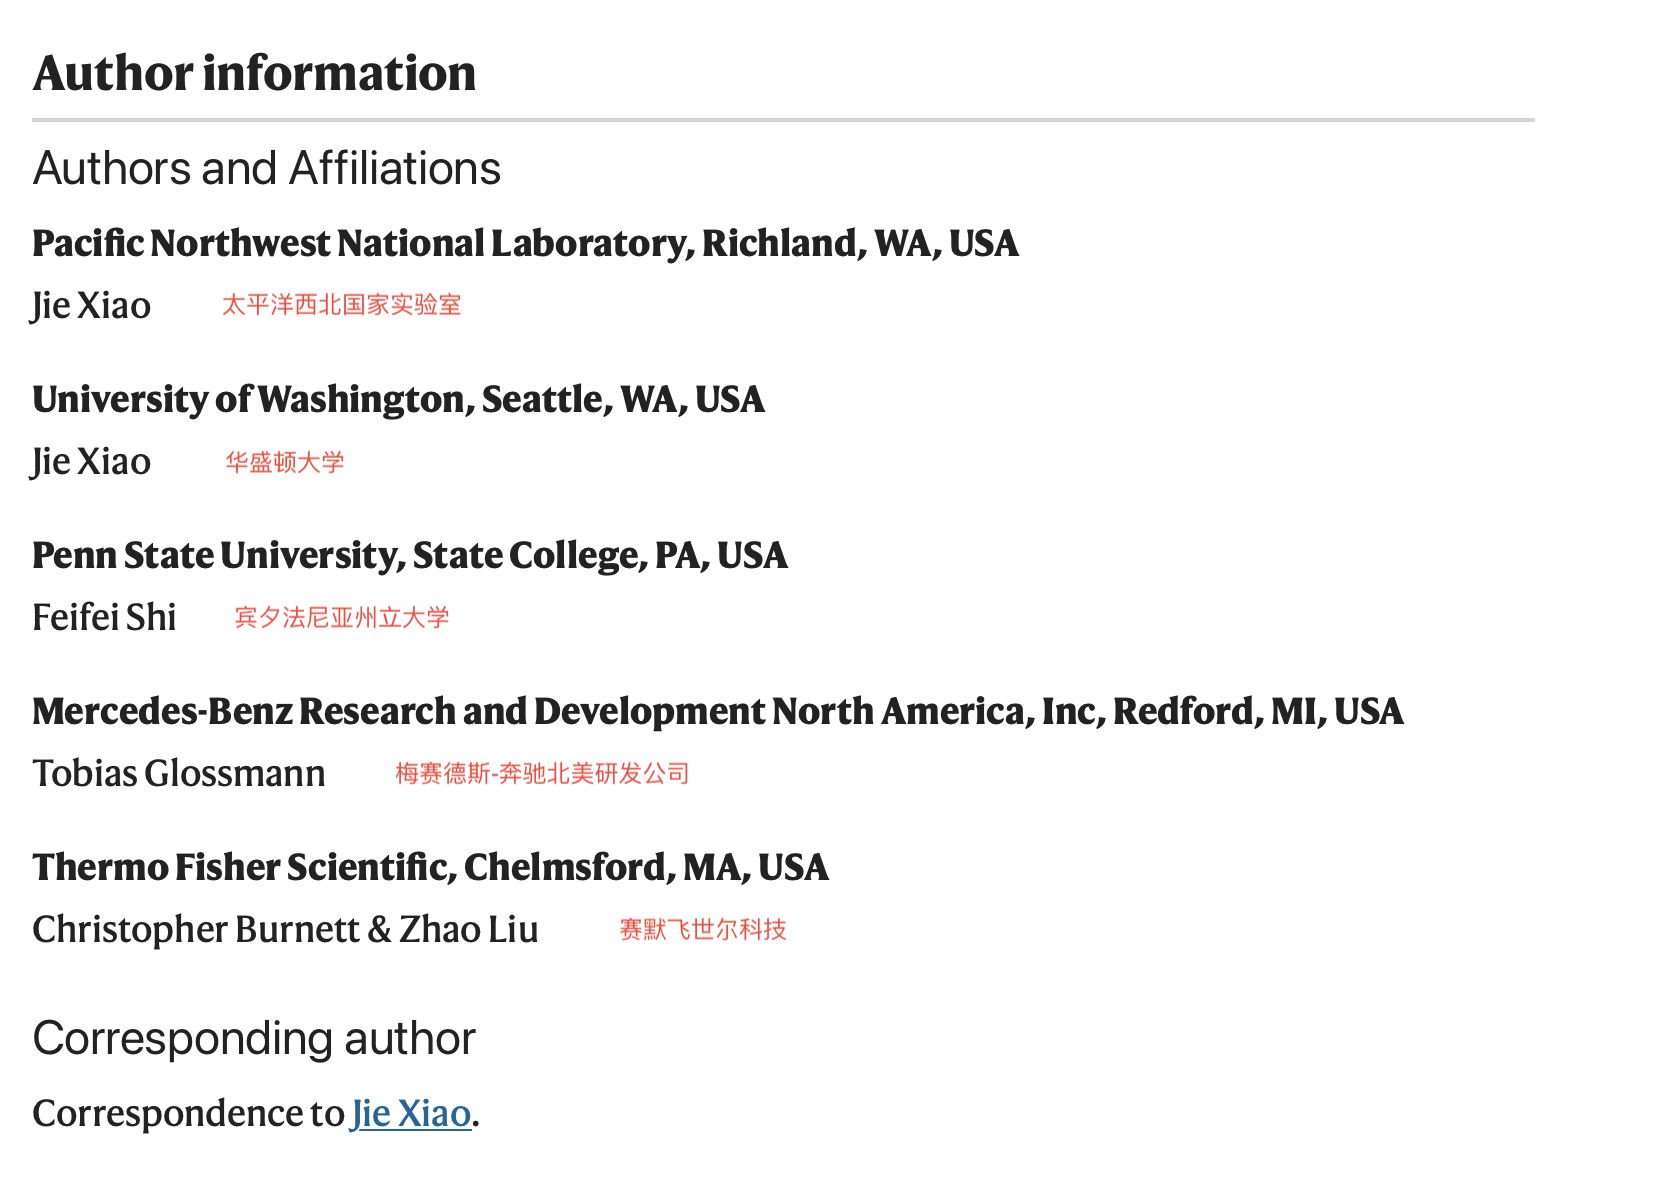The height and width of the screenshot is (1184, 1670).
Task: Click the Author information heading
Action: pyautogui.click(x=254, y=73)
